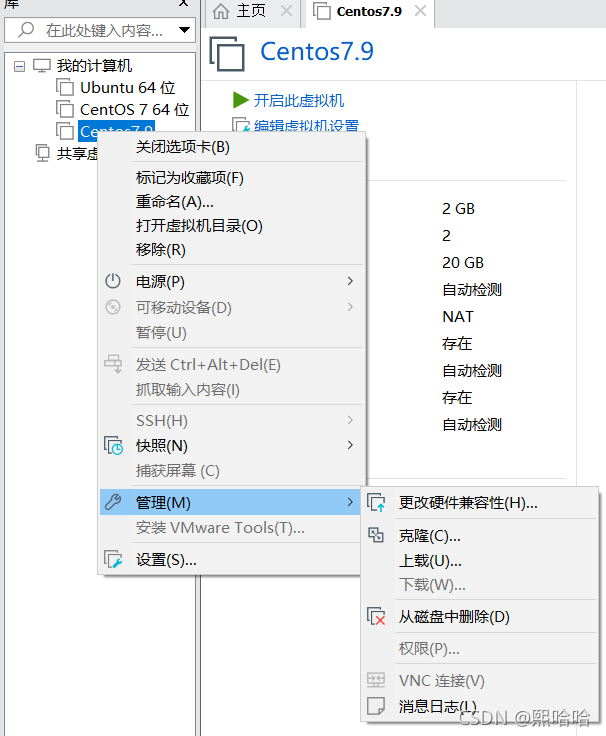
Task: Select 暂停(U) menu entry
Action: pyautogui.click(x=161, y=333)
